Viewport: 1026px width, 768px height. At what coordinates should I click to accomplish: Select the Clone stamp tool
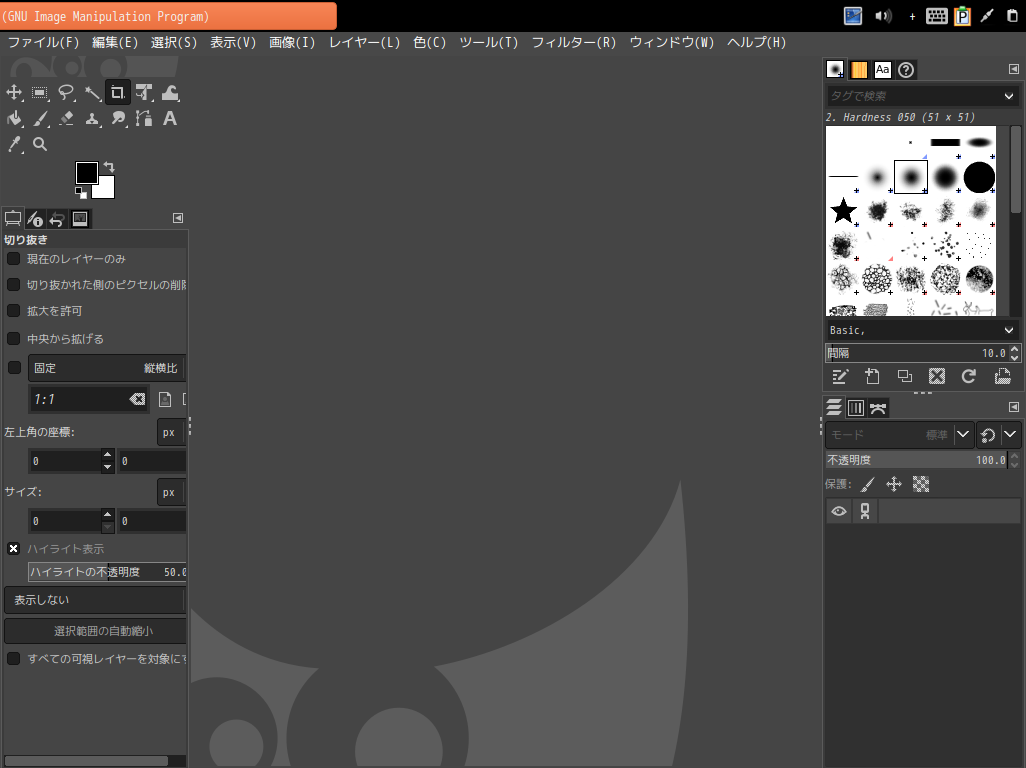pyautogui.click(x=92, y=118)
